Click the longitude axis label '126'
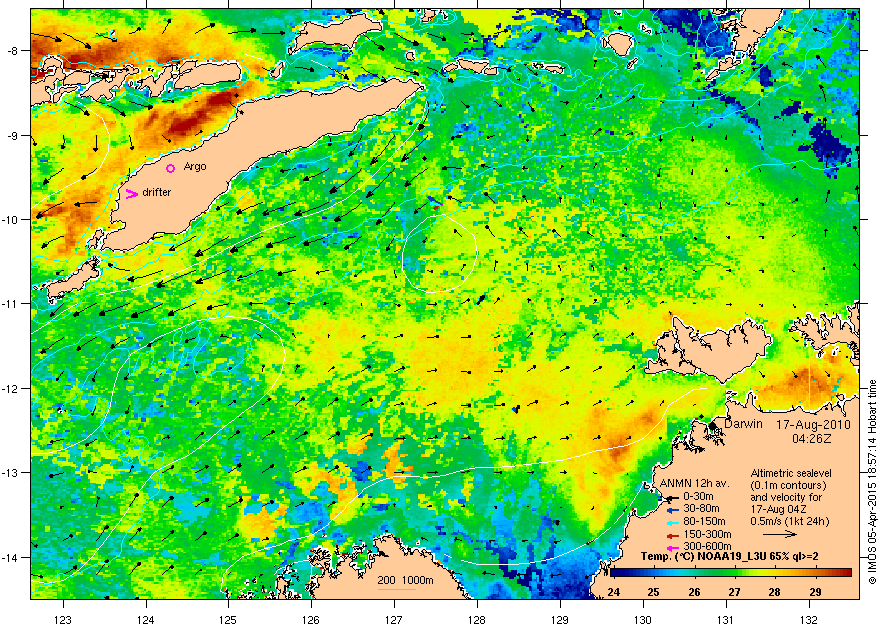880x630 pixels. 311,620
